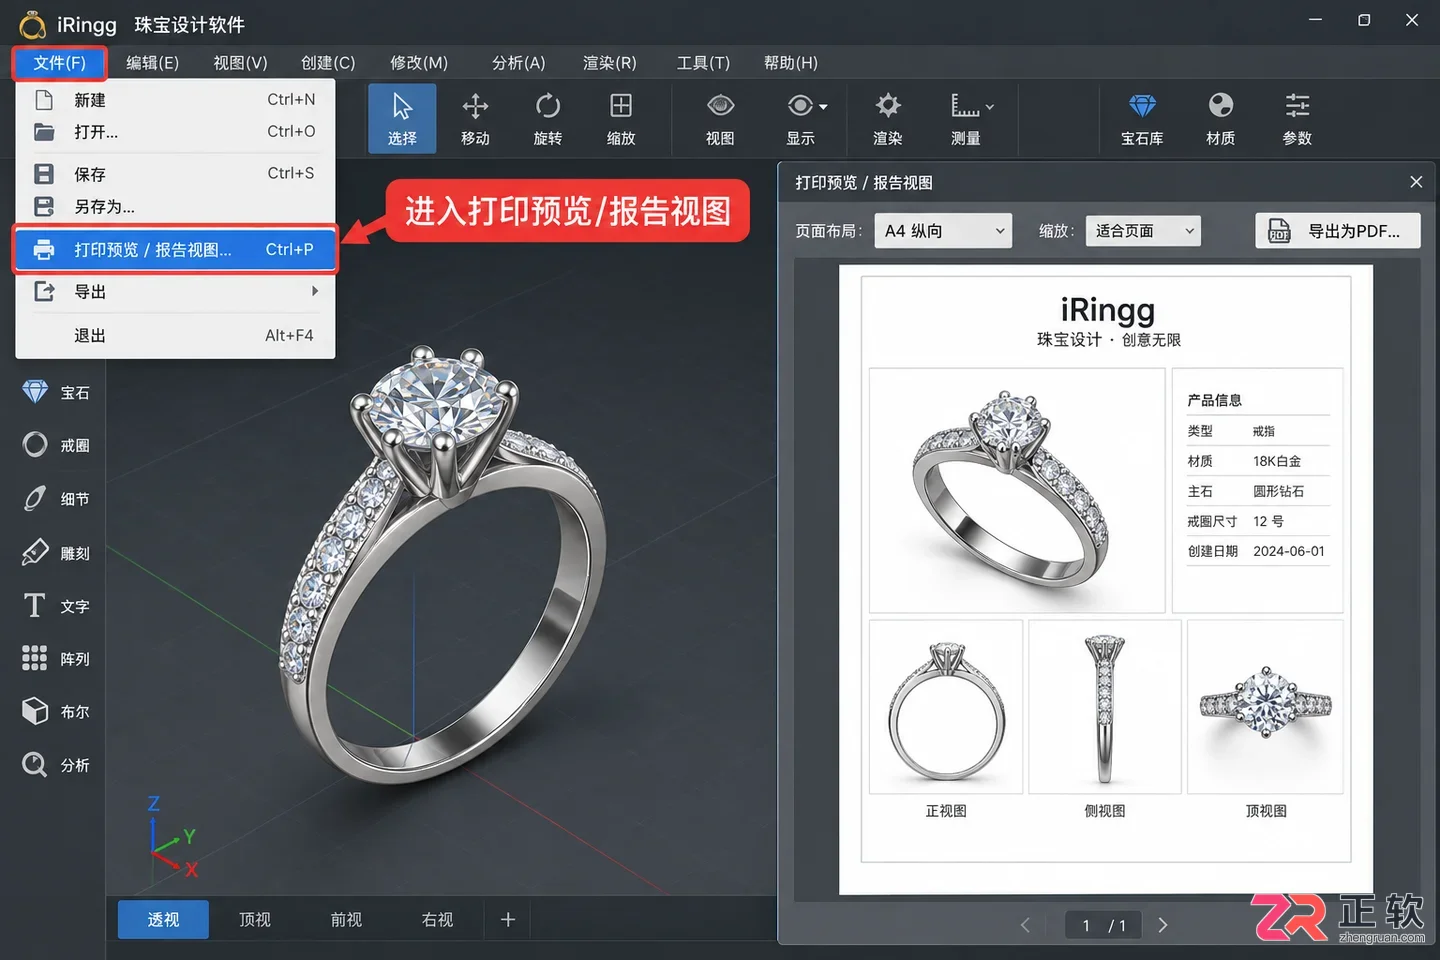Pick the 缩放 scale tool
The image size is (1440, 960).
(x=621, y=118)
